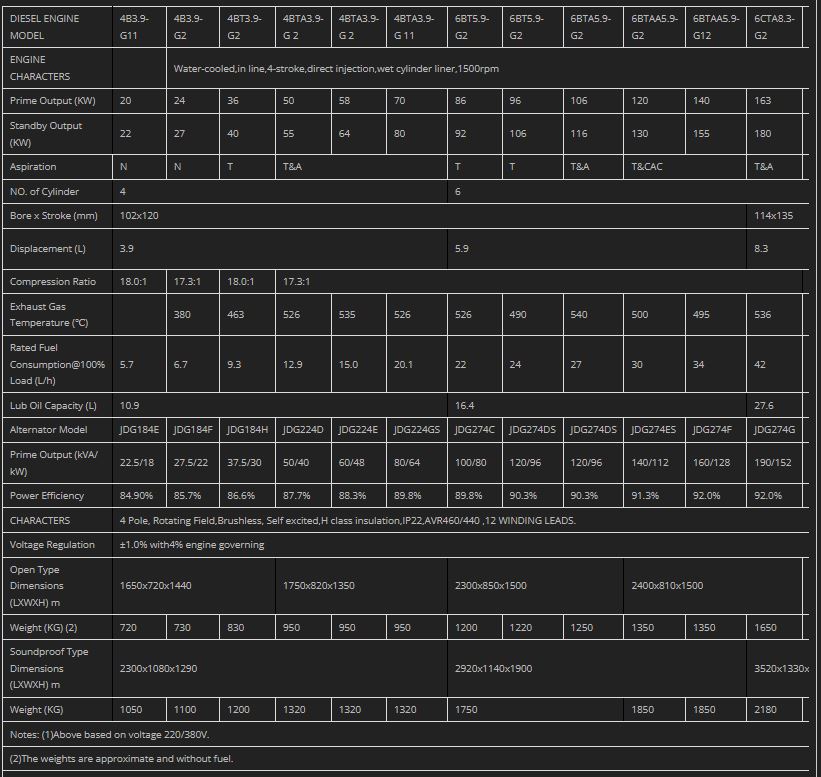The width and height of the screenshot is (821, 777).
Task: Select the JDG224GS alternator model cell
Action: point(415,430)
